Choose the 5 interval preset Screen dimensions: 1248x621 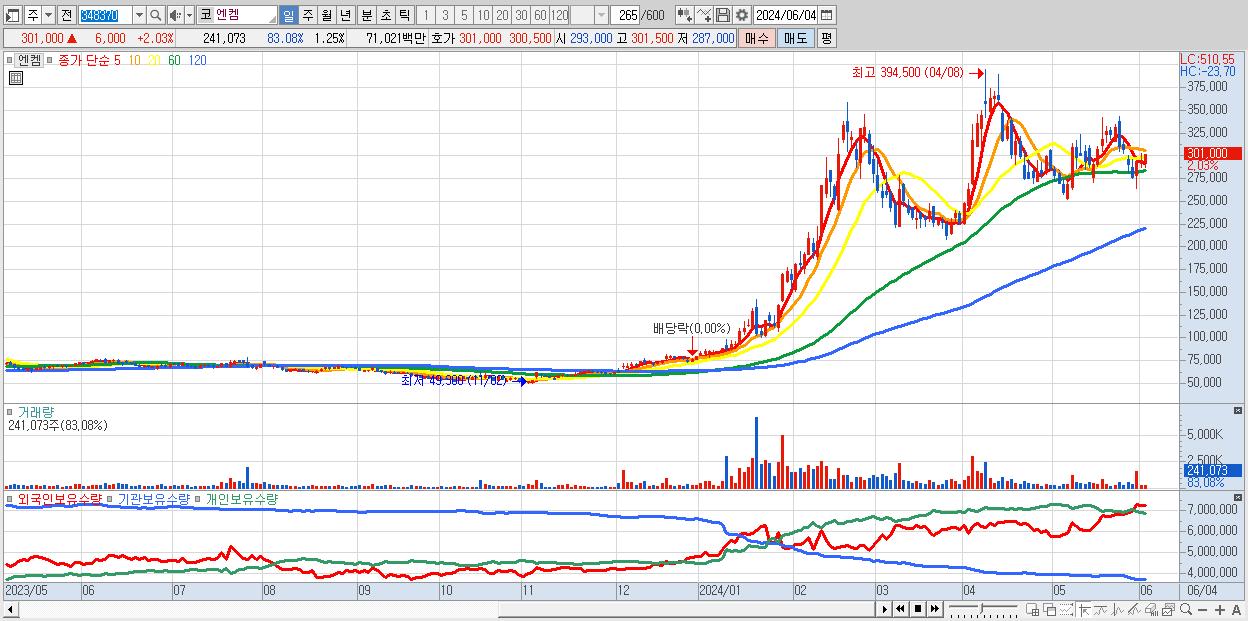464,15
